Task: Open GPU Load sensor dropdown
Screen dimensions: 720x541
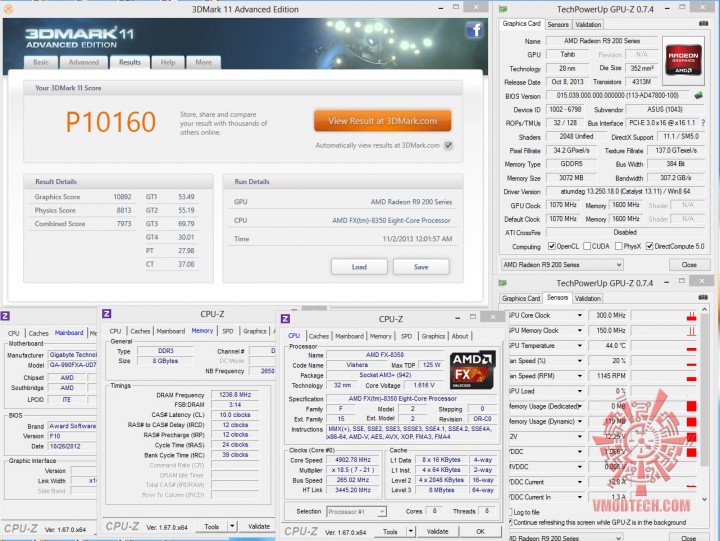Action: click(579, 391)
